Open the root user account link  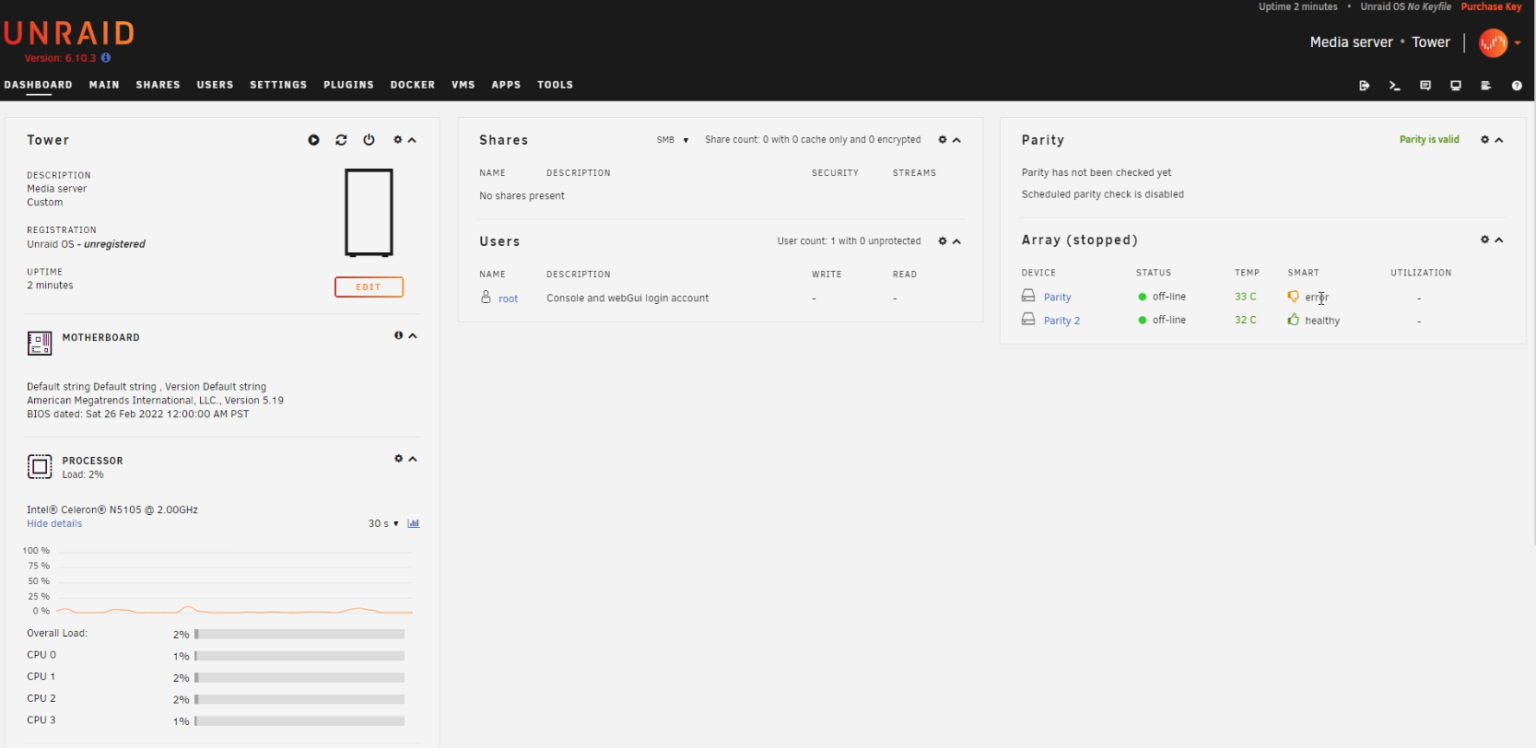coord(507,298)
